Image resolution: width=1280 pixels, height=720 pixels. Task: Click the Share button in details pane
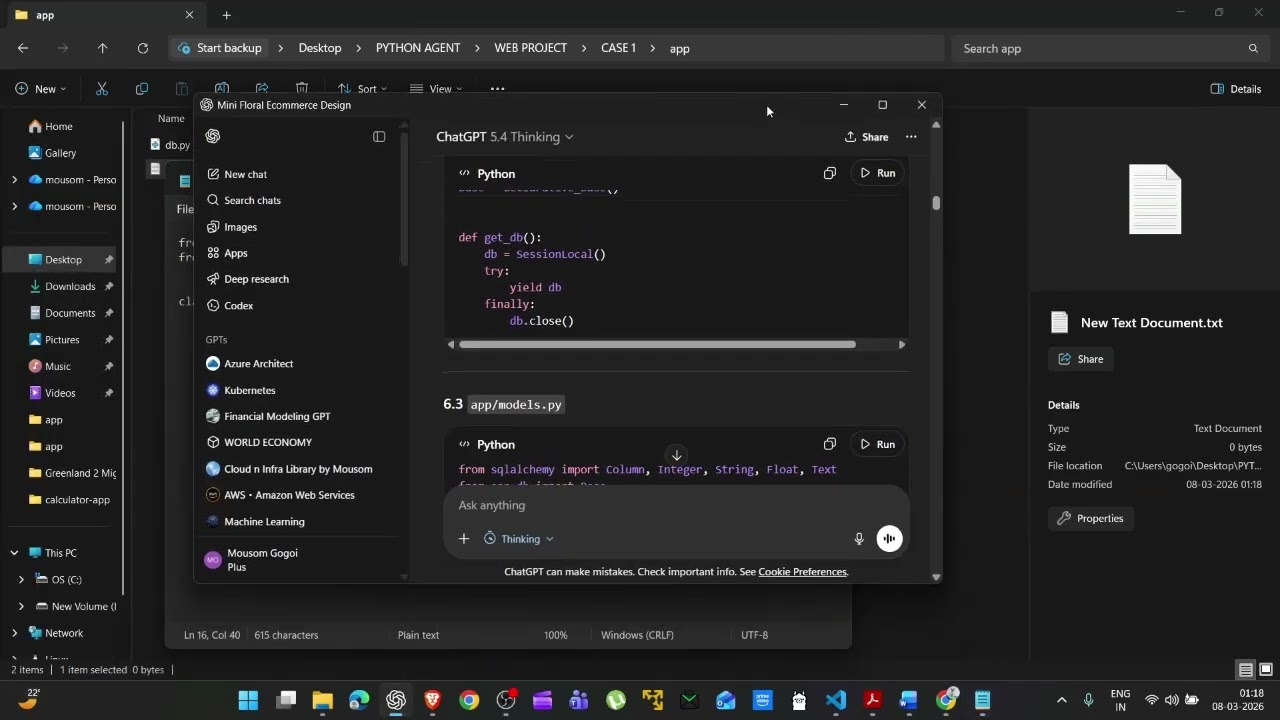pyautogui.click(x=1080, y=359)
